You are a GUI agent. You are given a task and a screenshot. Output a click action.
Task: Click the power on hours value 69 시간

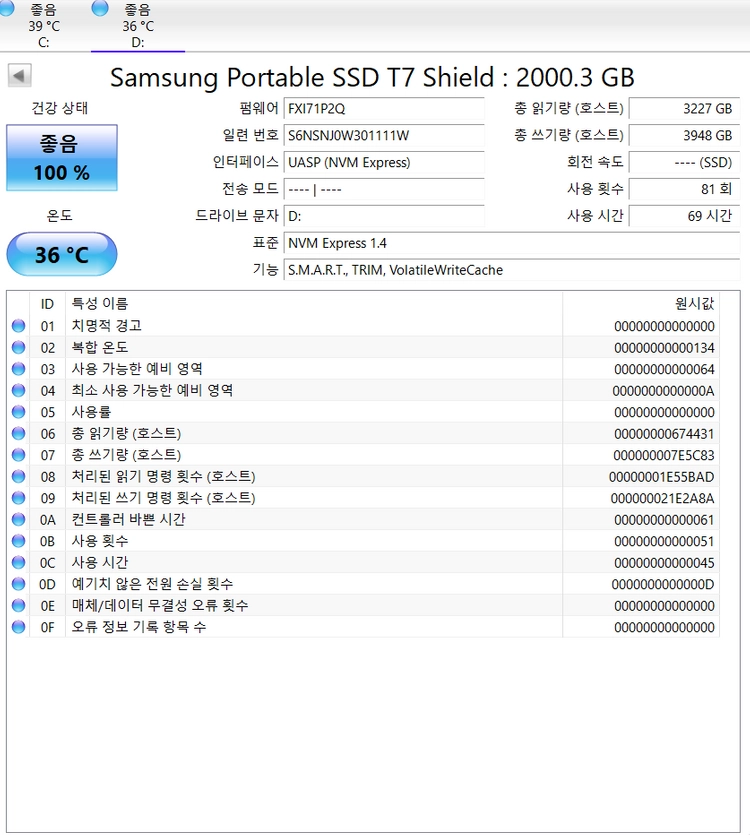(x=684, y=216)
